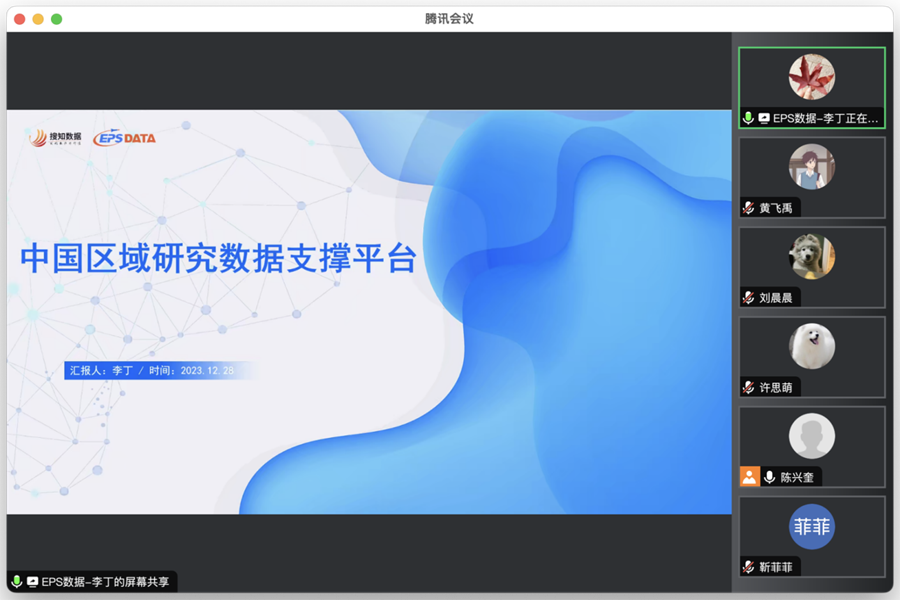Click the green mic icon in the bottom-left sharing label
Image resolution: width=900 pixels, height=600 pixels.
(x=17, y=581)
